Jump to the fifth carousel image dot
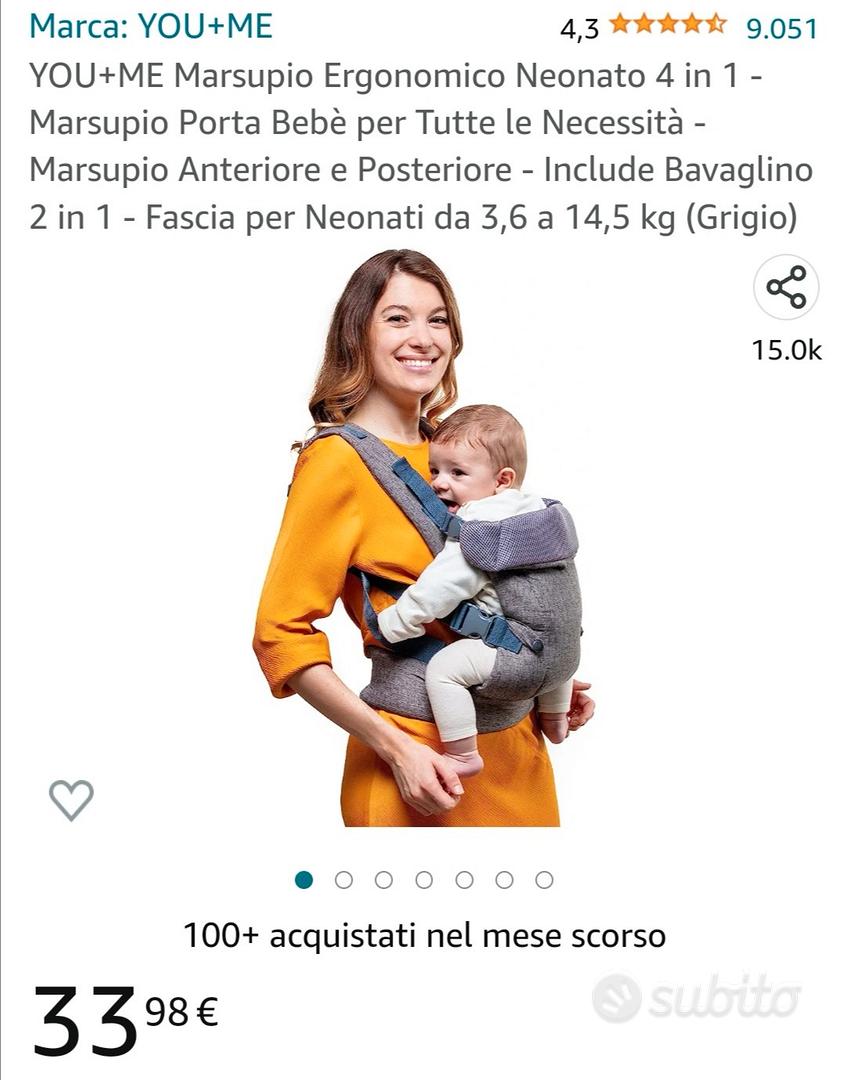Image resolution: width=846 pixels, height=1080 pixels. click(x=464, y=880)
